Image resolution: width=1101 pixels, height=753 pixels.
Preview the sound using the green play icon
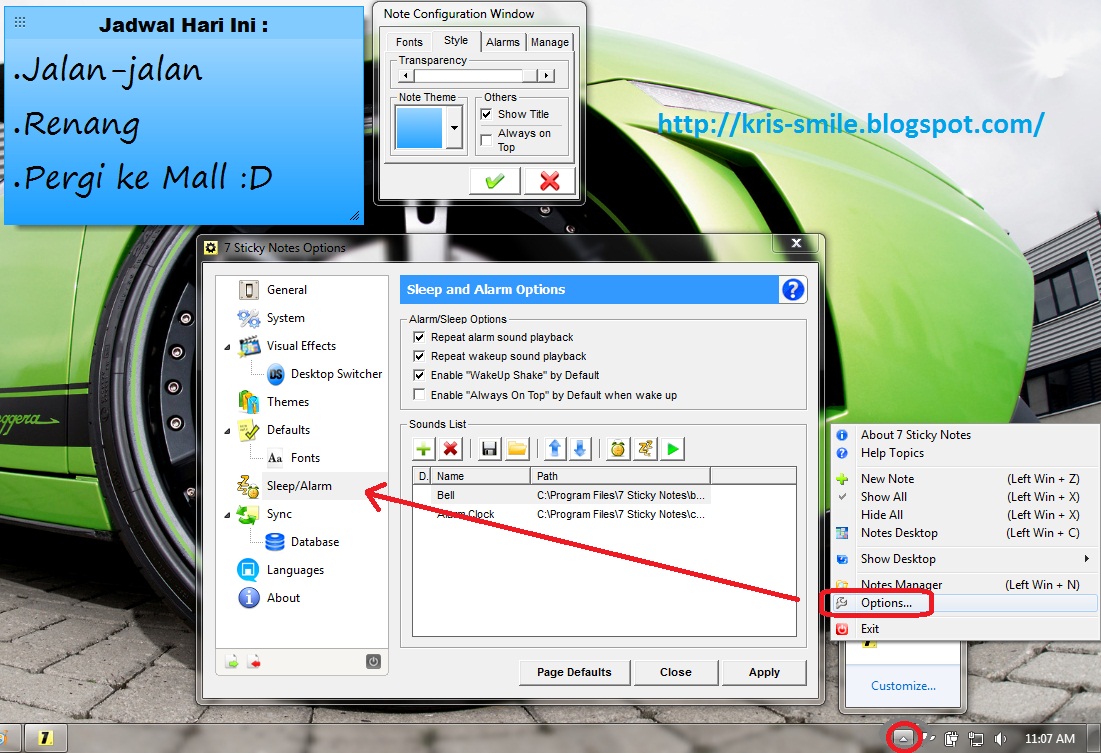tap(671, 448)
